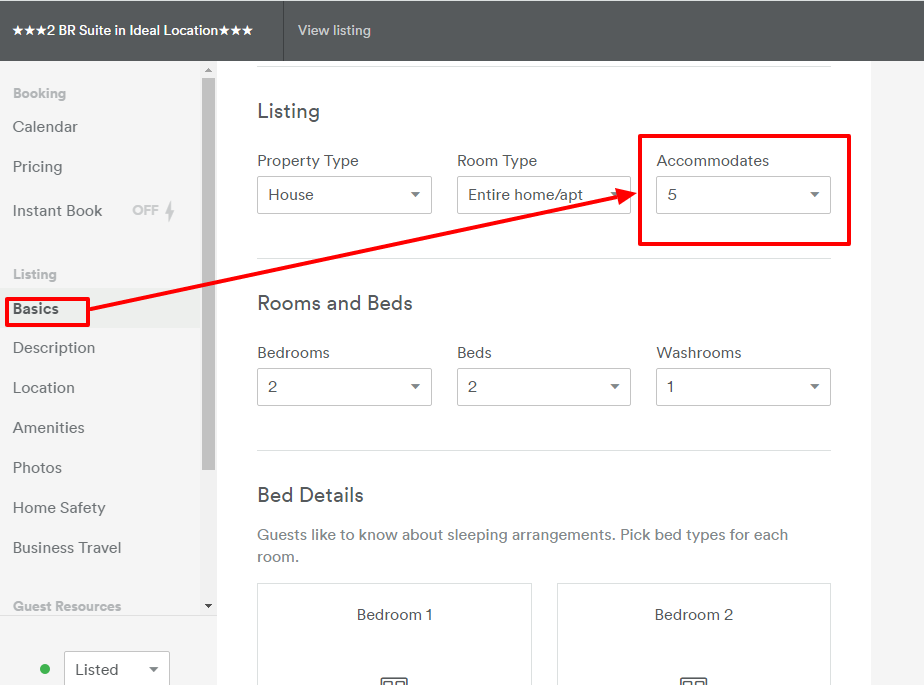Viewport: 924px width, 685px height.
Task: Click green listed status dot
Action: pyautogui.click(x=45, y=669)
